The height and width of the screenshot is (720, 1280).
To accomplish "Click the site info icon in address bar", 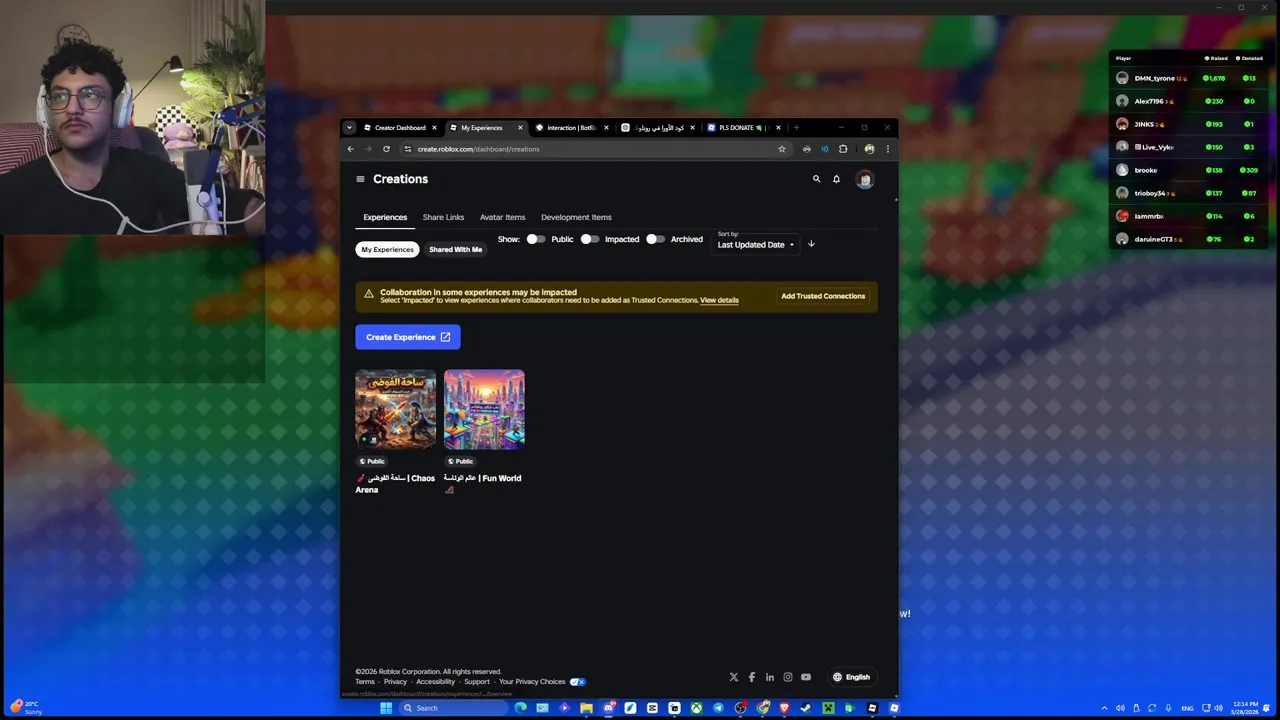I will (407, 149).
